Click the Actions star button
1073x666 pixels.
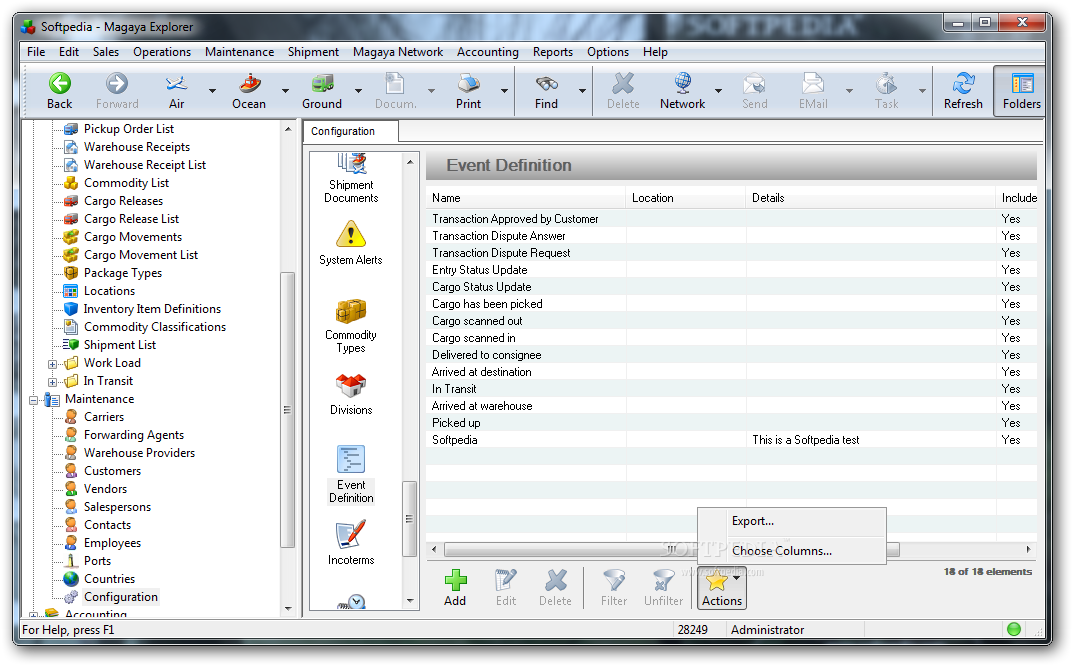click(x=721, y=589)
